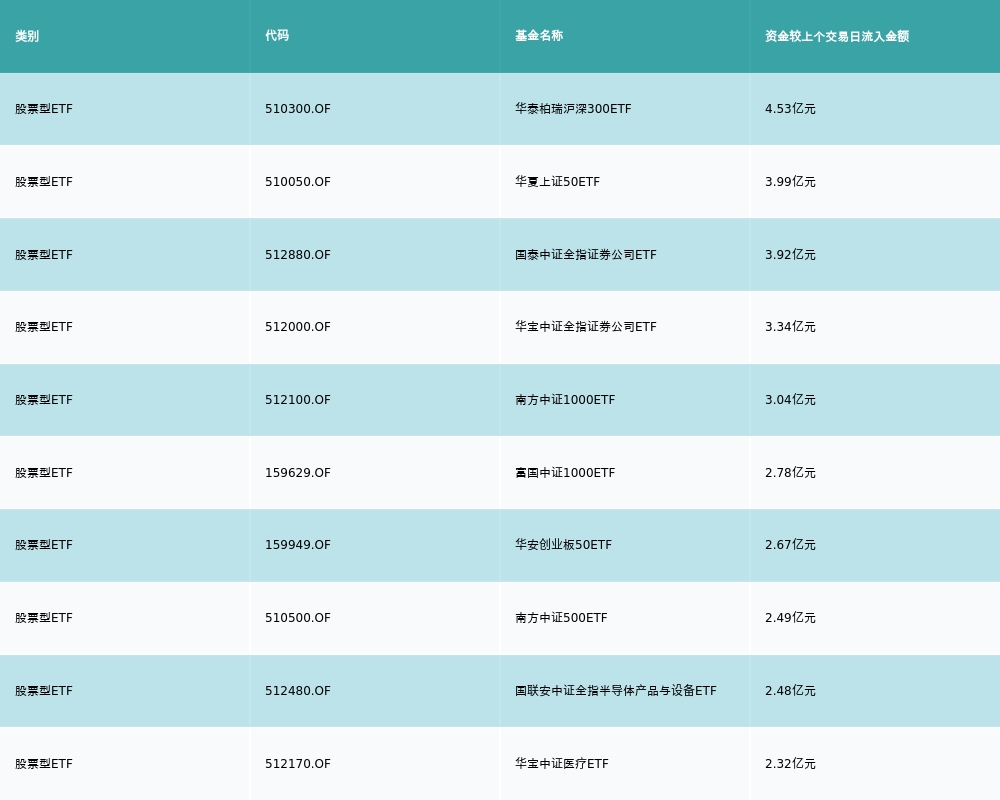Click the 代码 column header

[277, 36]
